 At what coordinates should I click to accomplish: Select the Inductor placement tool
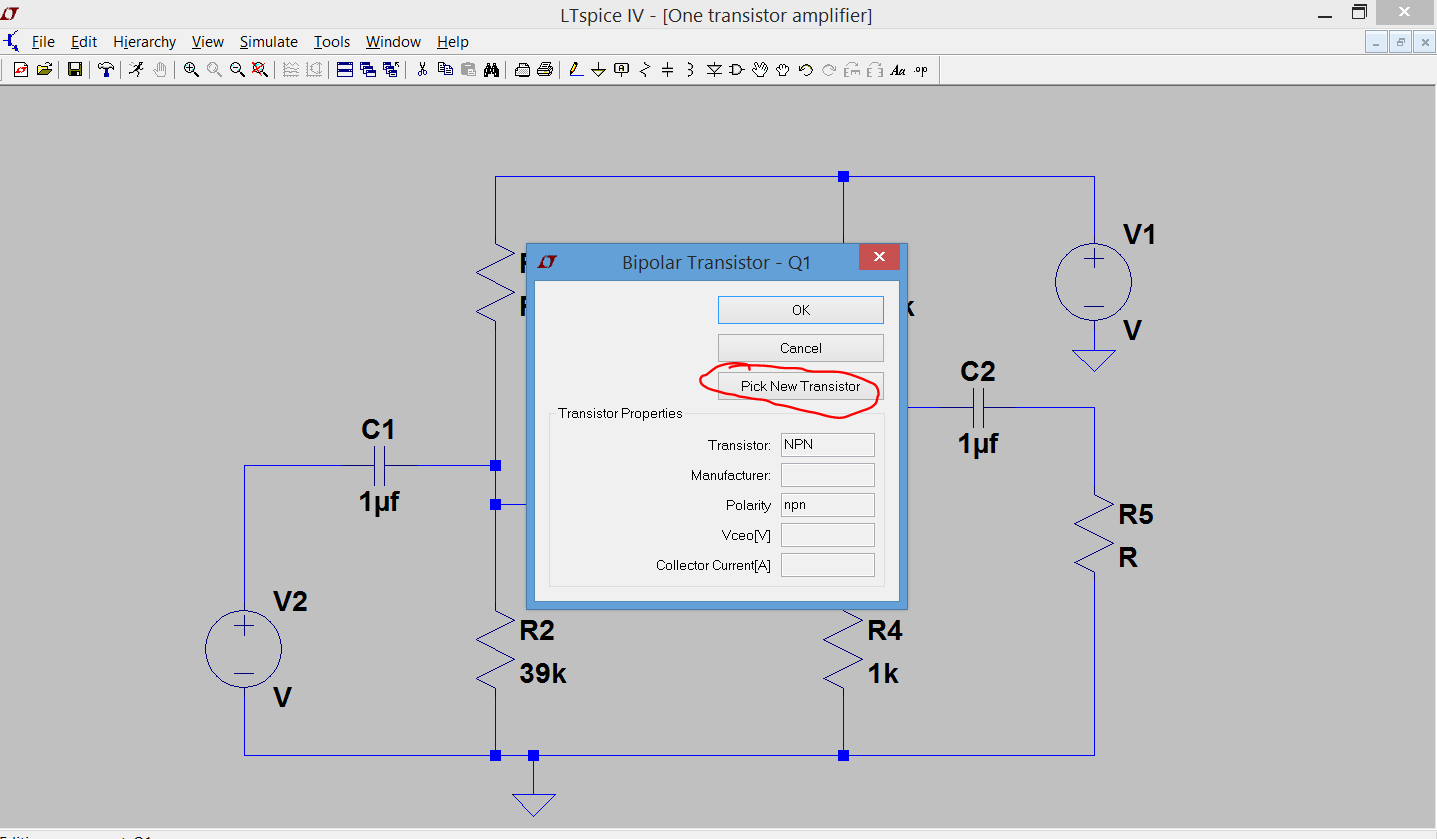tap(690, 70)
